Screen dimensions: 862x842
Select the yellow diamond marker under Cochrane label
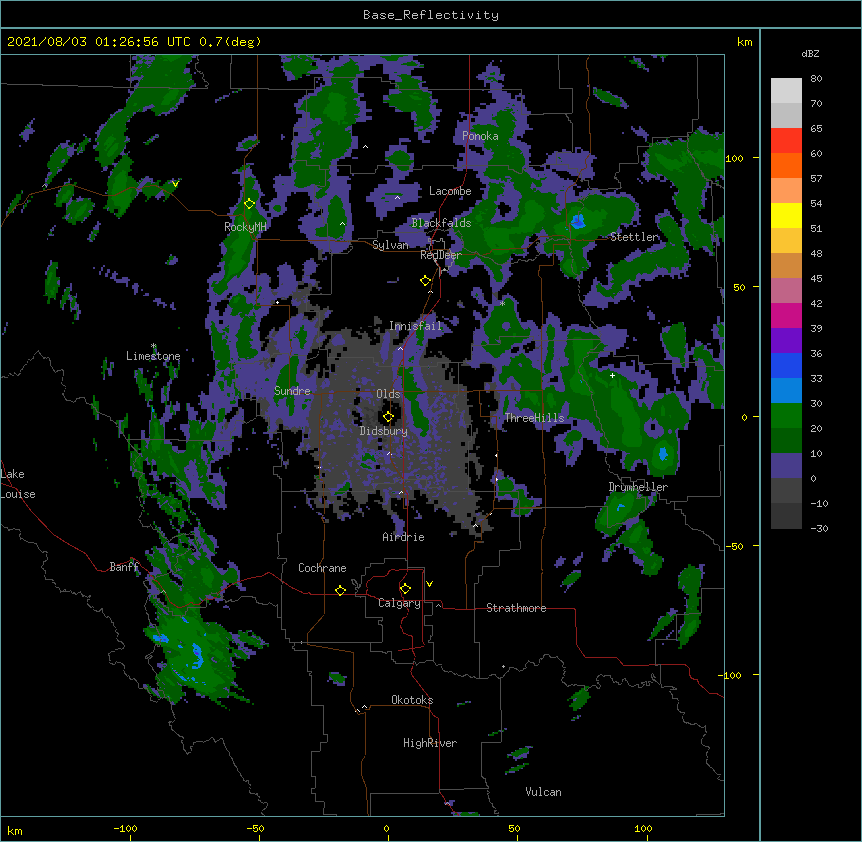340,590
